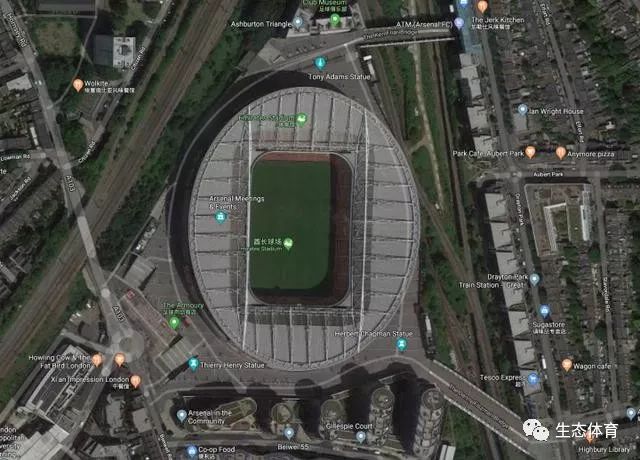This screenshot has height=460, width=640.
Task: Select the Thierry Henry Statue marker
Action: tap(193, 363)
